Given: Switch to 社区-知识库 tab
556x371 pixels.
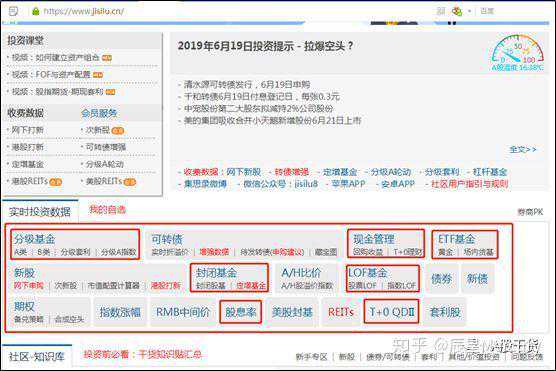Looking at the screenshot, I should 37,356.
